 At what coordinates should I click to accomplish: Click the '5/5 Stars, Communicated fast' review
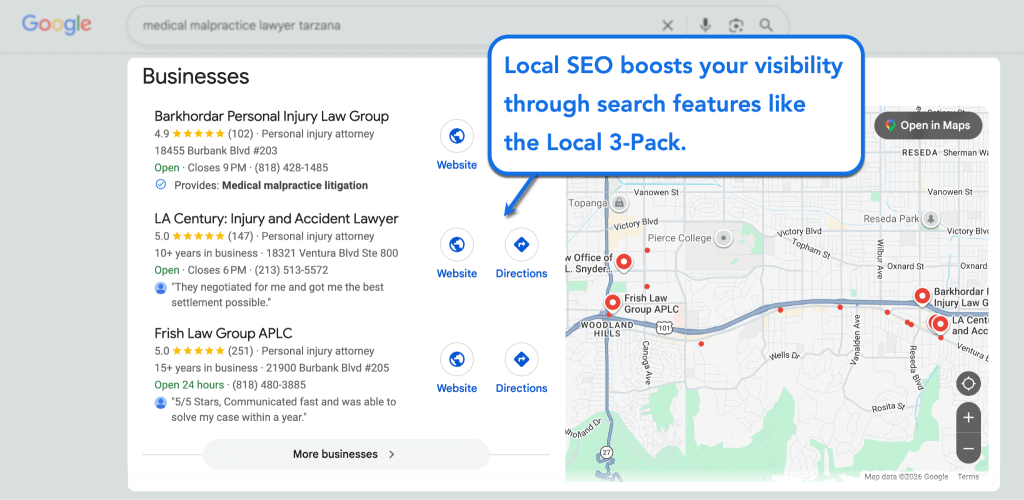[x=283, y=409]
